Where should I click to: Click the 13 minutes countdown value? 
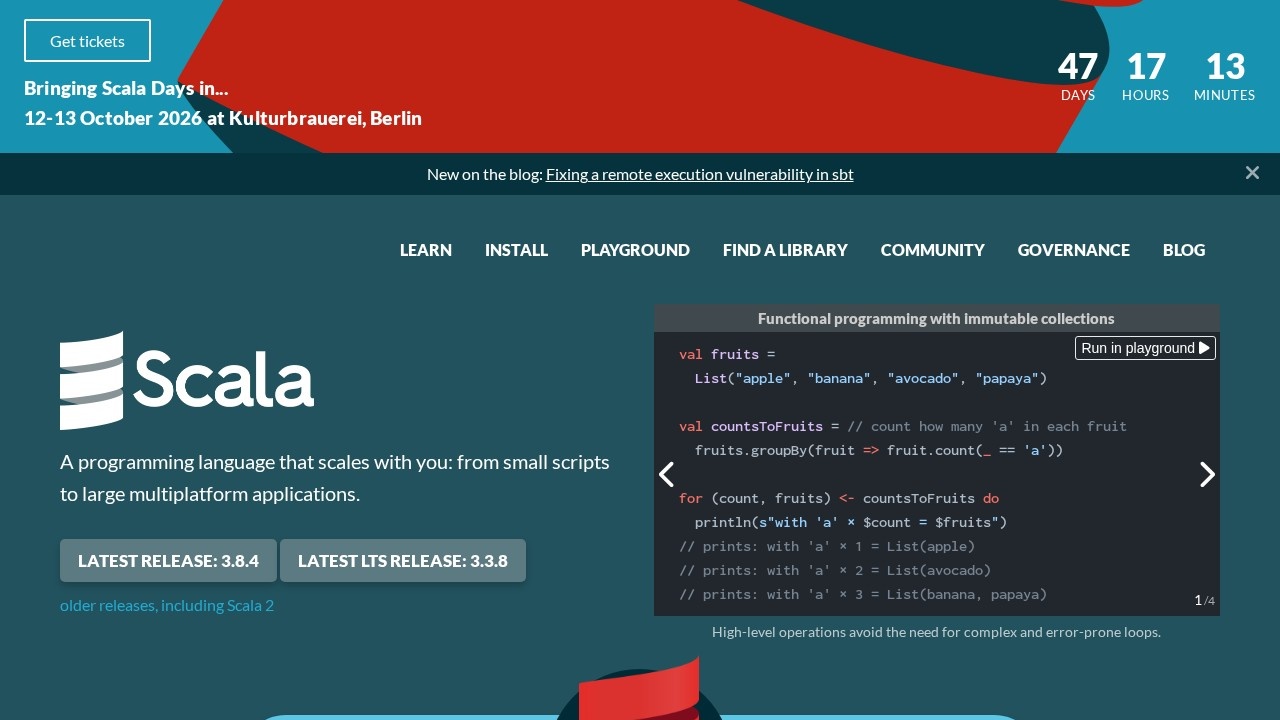1225,67
